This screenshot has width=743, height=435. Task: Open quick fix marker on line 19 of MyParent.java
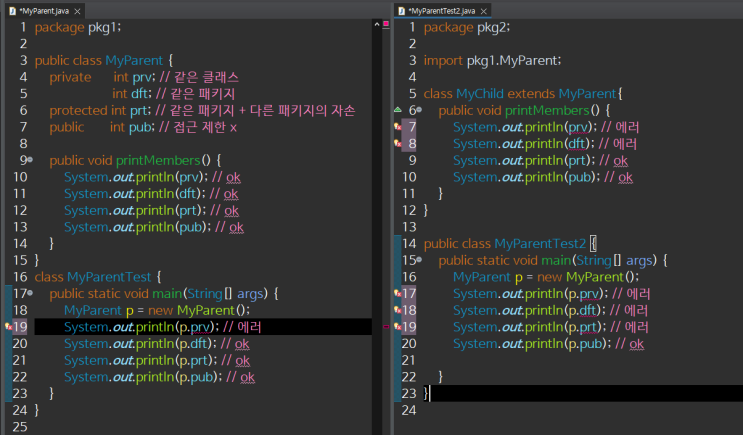[9, 326]
